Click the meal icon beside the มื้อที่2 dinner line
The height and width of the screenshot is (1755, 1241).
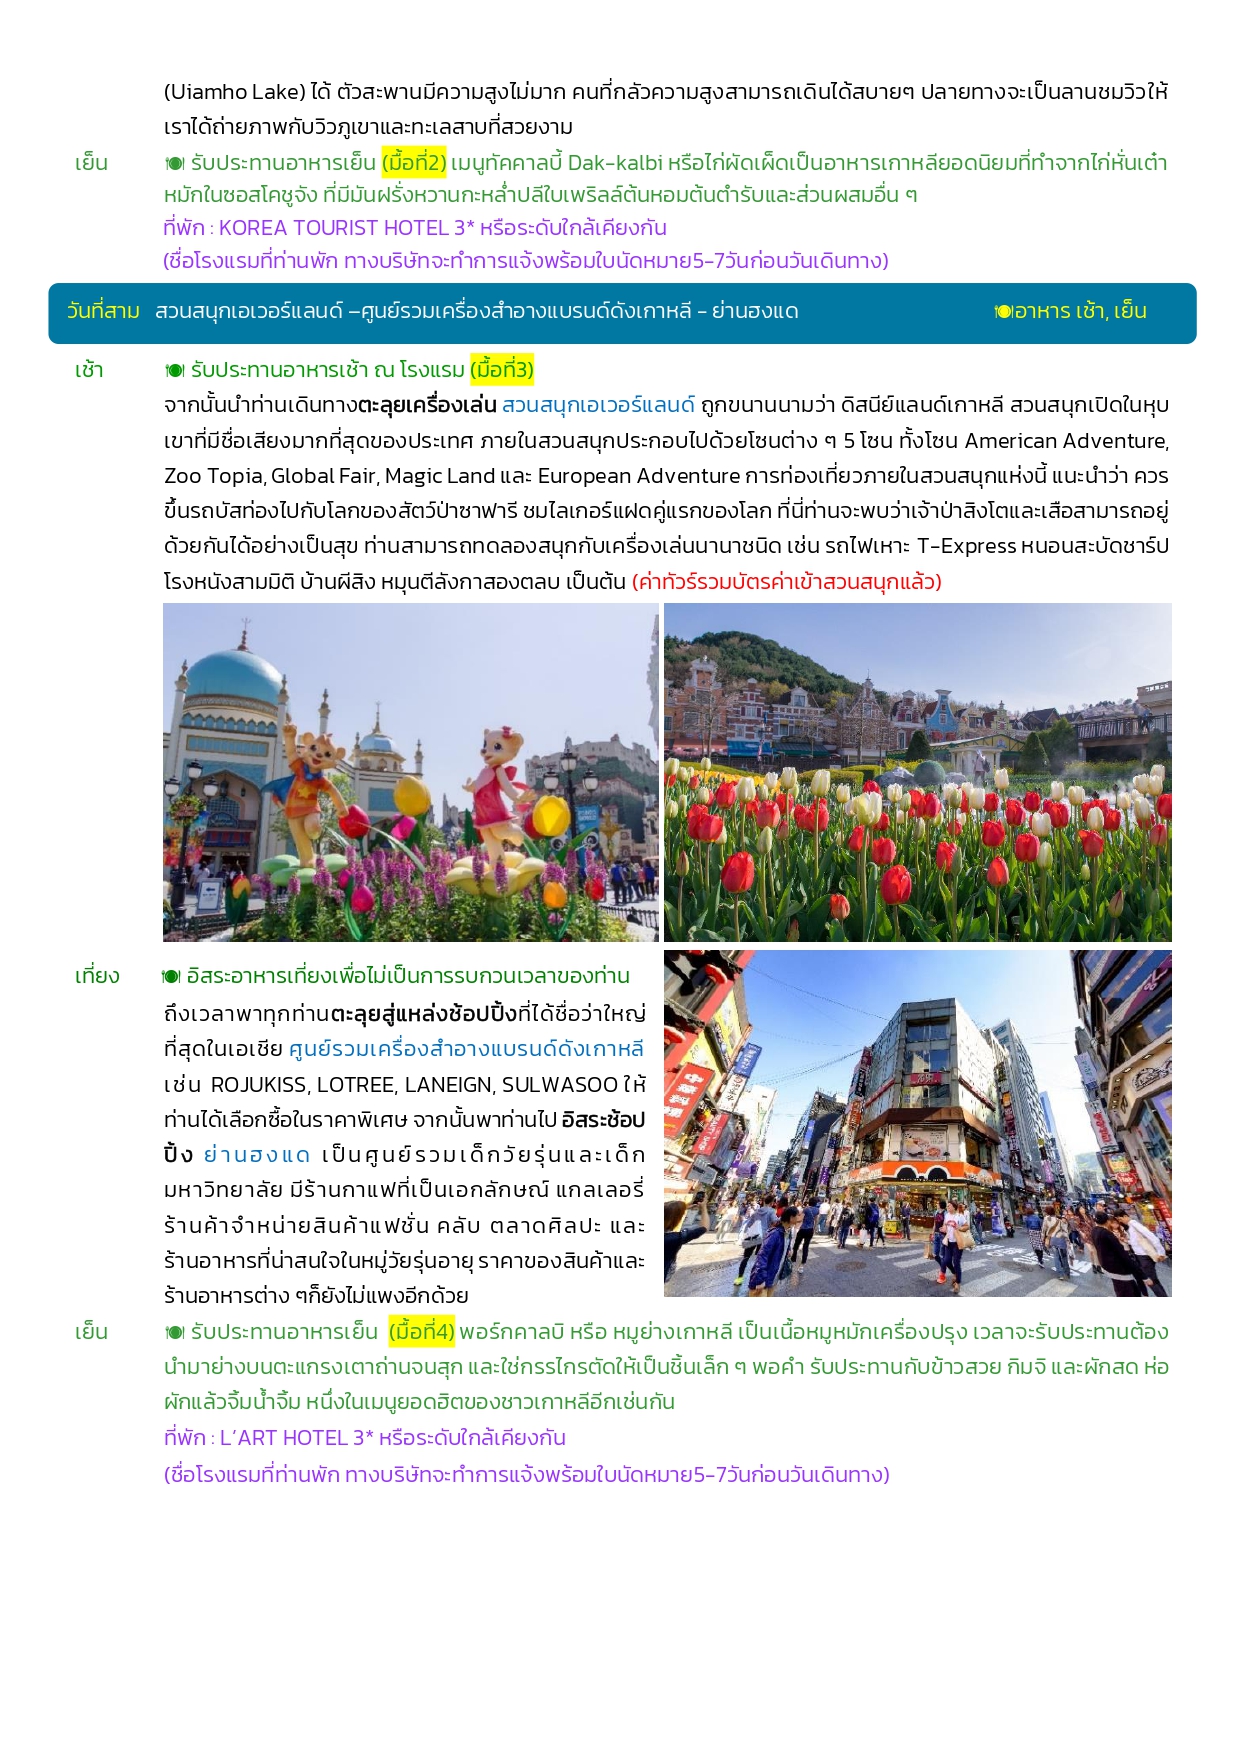pos(175,163)
